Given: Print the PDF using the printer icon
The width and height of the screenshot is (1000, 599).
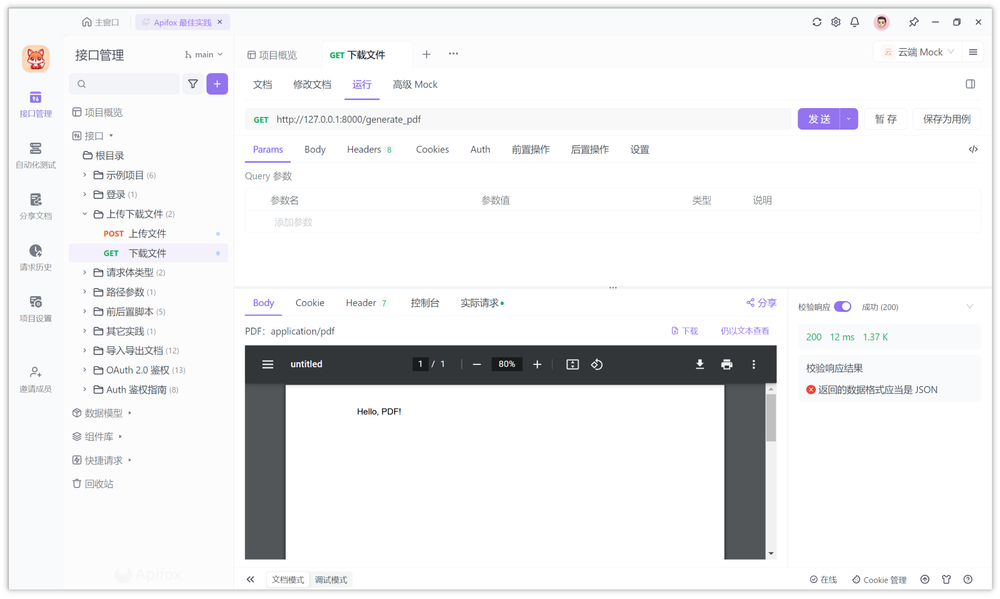Looking at the screenshot, I should coord(727,365).
